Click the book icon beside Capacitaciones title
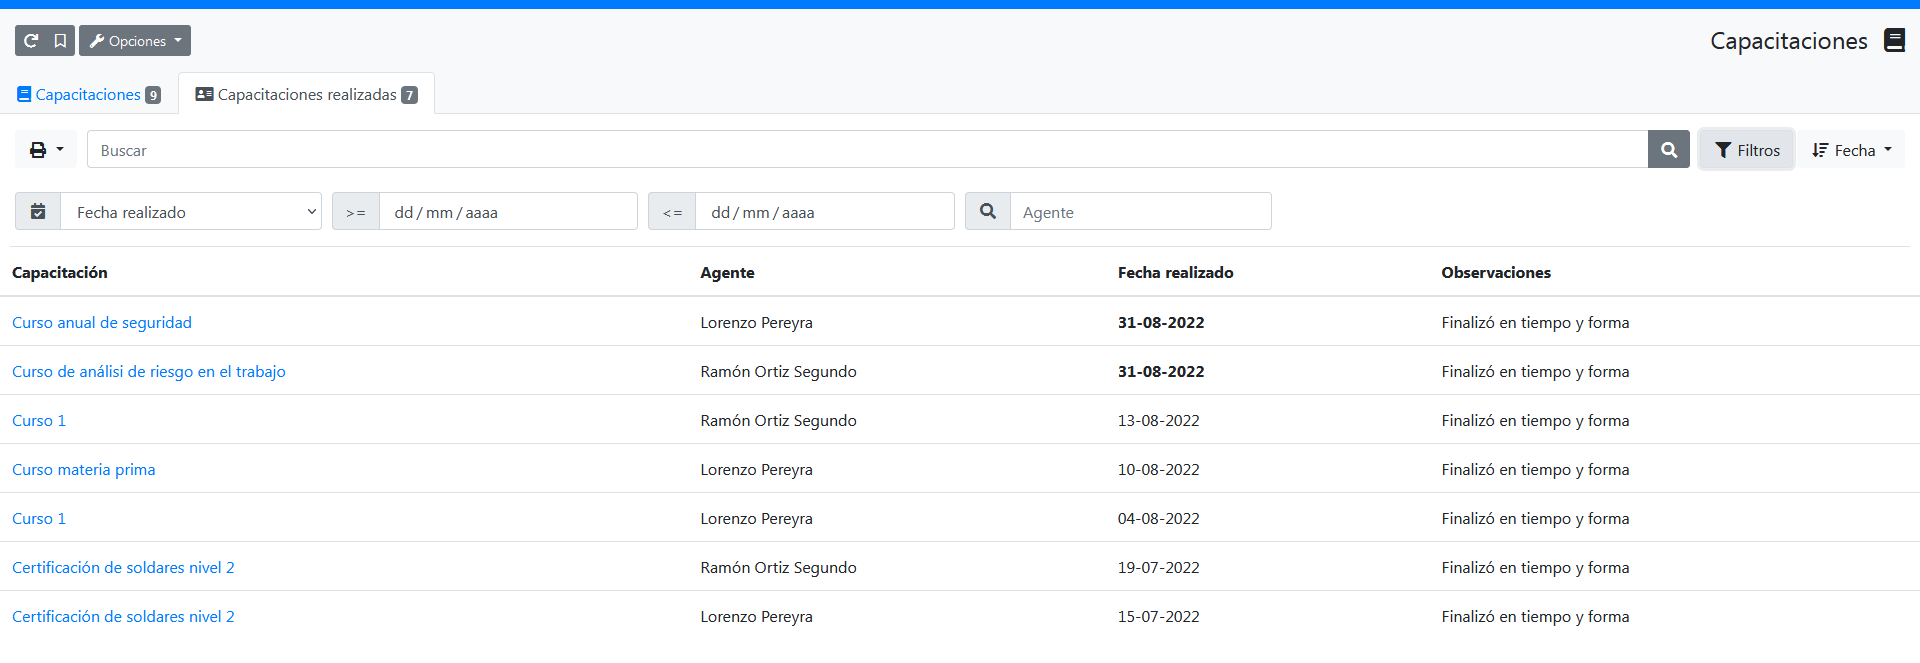This screenshot has height=663, width=1920. tap(1894, 40)
